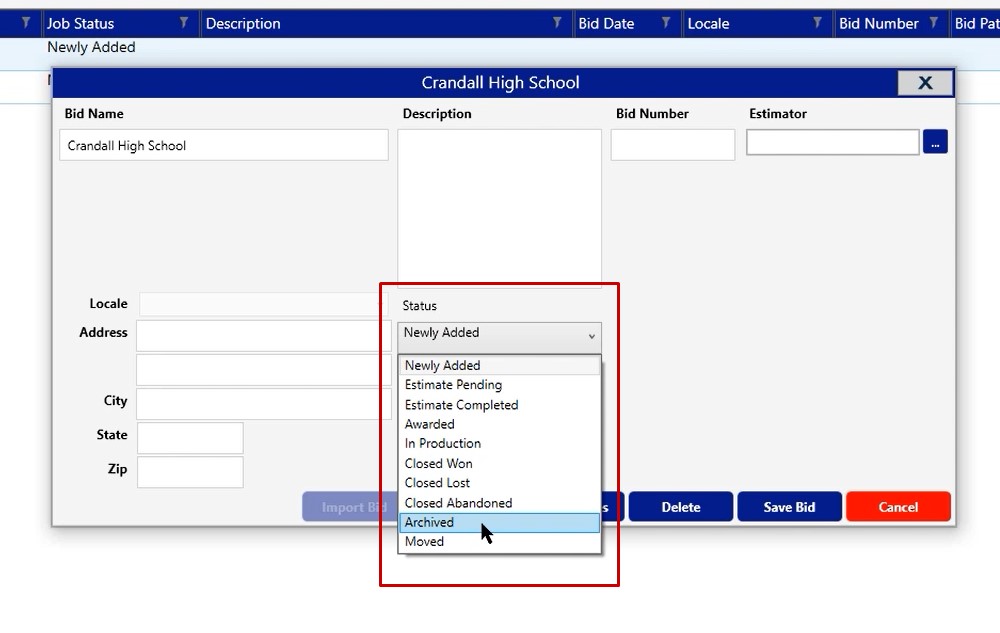Select In Production status option
The width and height of the screenshot is (1000, 633).
click(442, 443)
